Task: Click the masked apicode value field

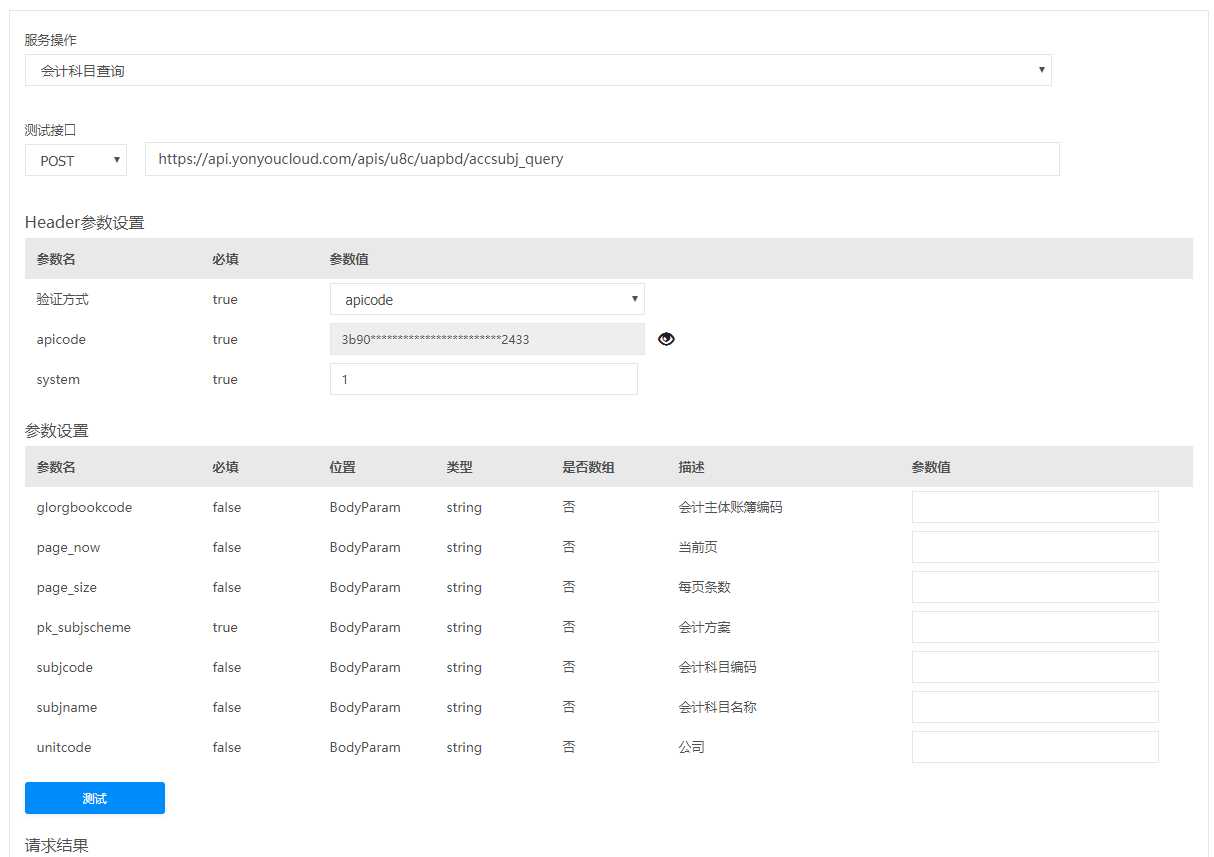Action: point(487,339)
